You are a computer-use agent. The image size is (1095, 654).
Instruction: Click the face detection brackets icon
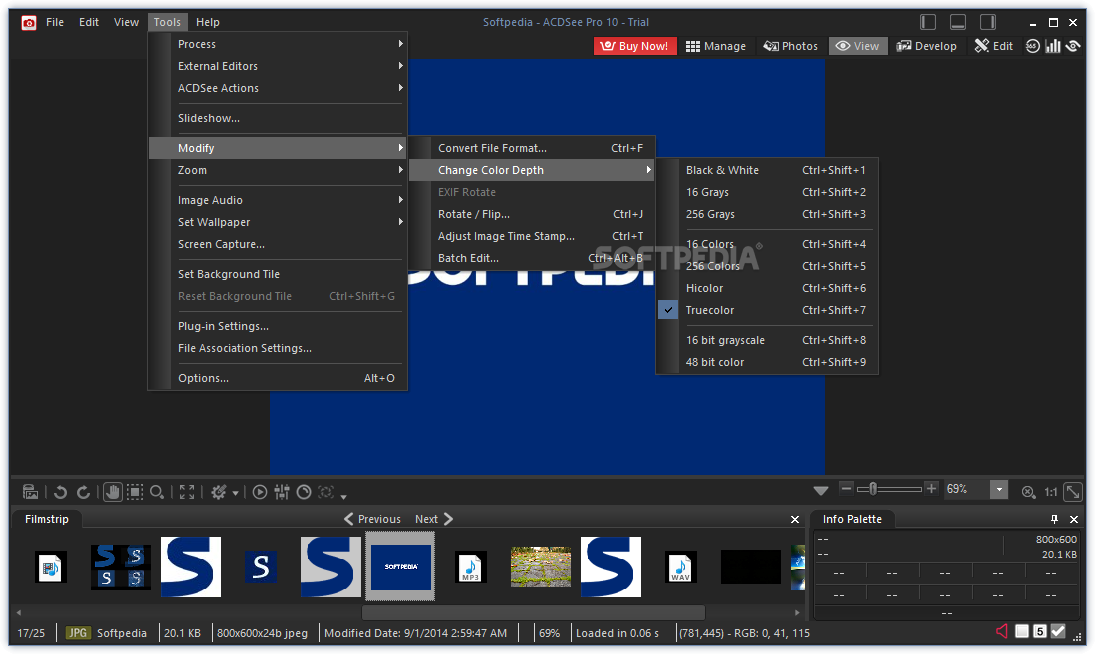coord(326,492)
